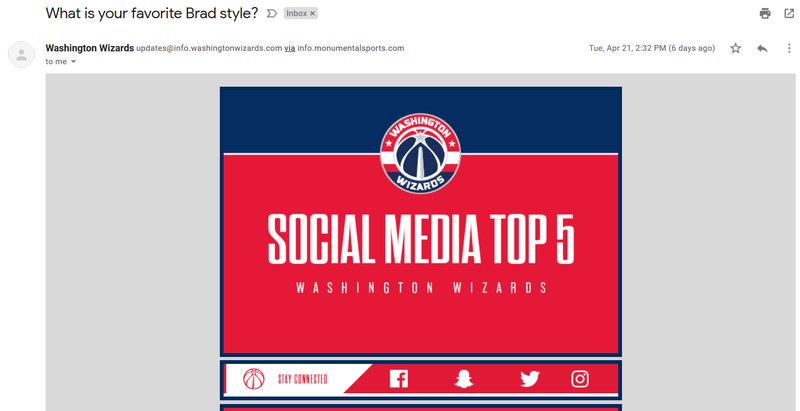Viewport: 800px width, 411px height.
Task: Open the Wizards Snapchat ghost icon
Action: tap(464, 379)
